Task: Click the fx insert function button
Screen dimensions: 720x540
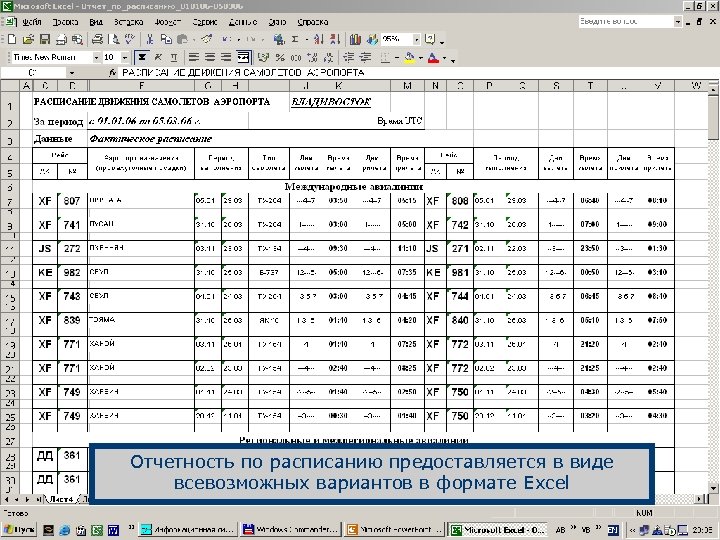Action: (x=112, y=73)
